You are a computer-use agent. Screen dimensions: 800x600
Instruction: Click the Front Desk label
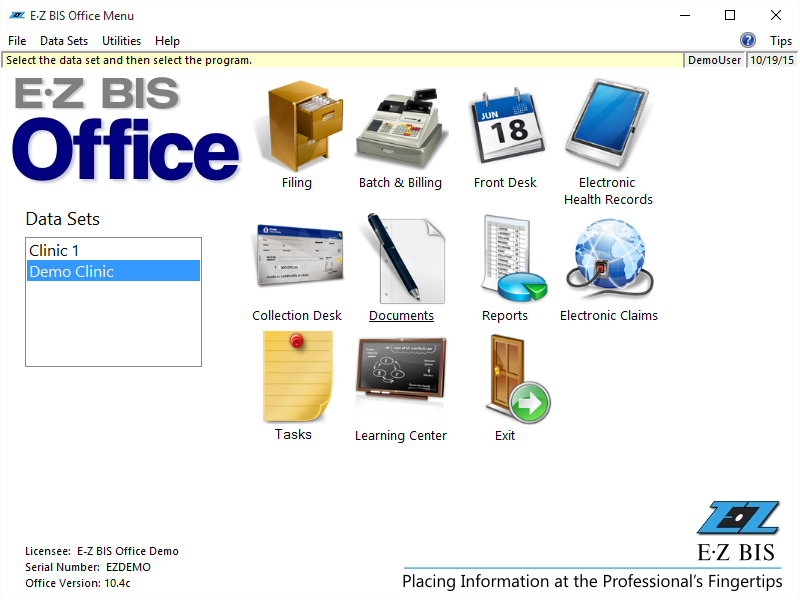click(505, 183)
